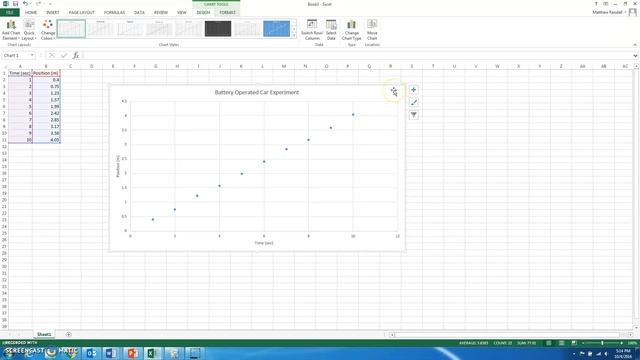Select the blue background chart style thumbnail
640x360 pixels.
276,29
